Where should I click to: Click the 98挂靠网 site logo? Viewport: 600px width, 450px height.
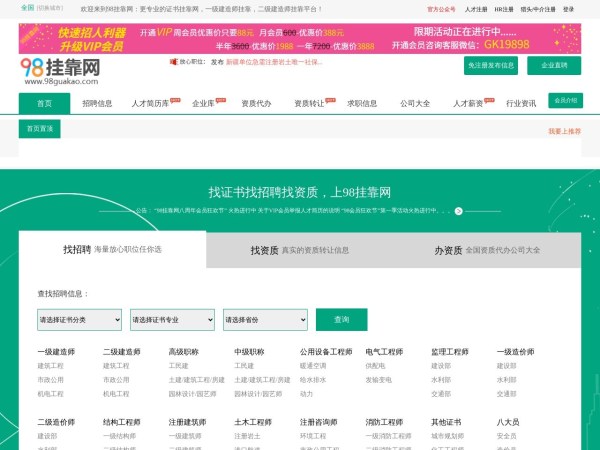pyautogui.click(x=60, y=70)
